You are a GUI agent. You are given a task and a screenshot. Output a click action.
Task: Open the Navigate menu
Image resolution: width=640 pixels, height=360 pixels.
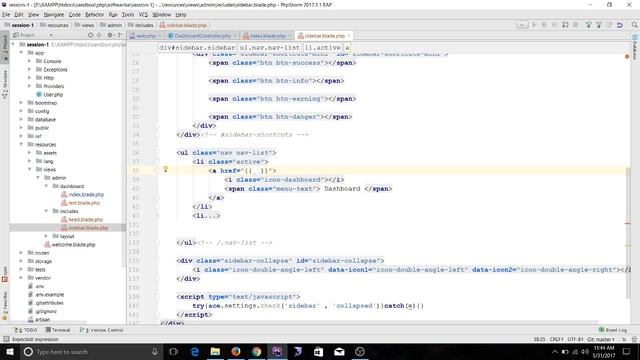[x=54, y=15]
